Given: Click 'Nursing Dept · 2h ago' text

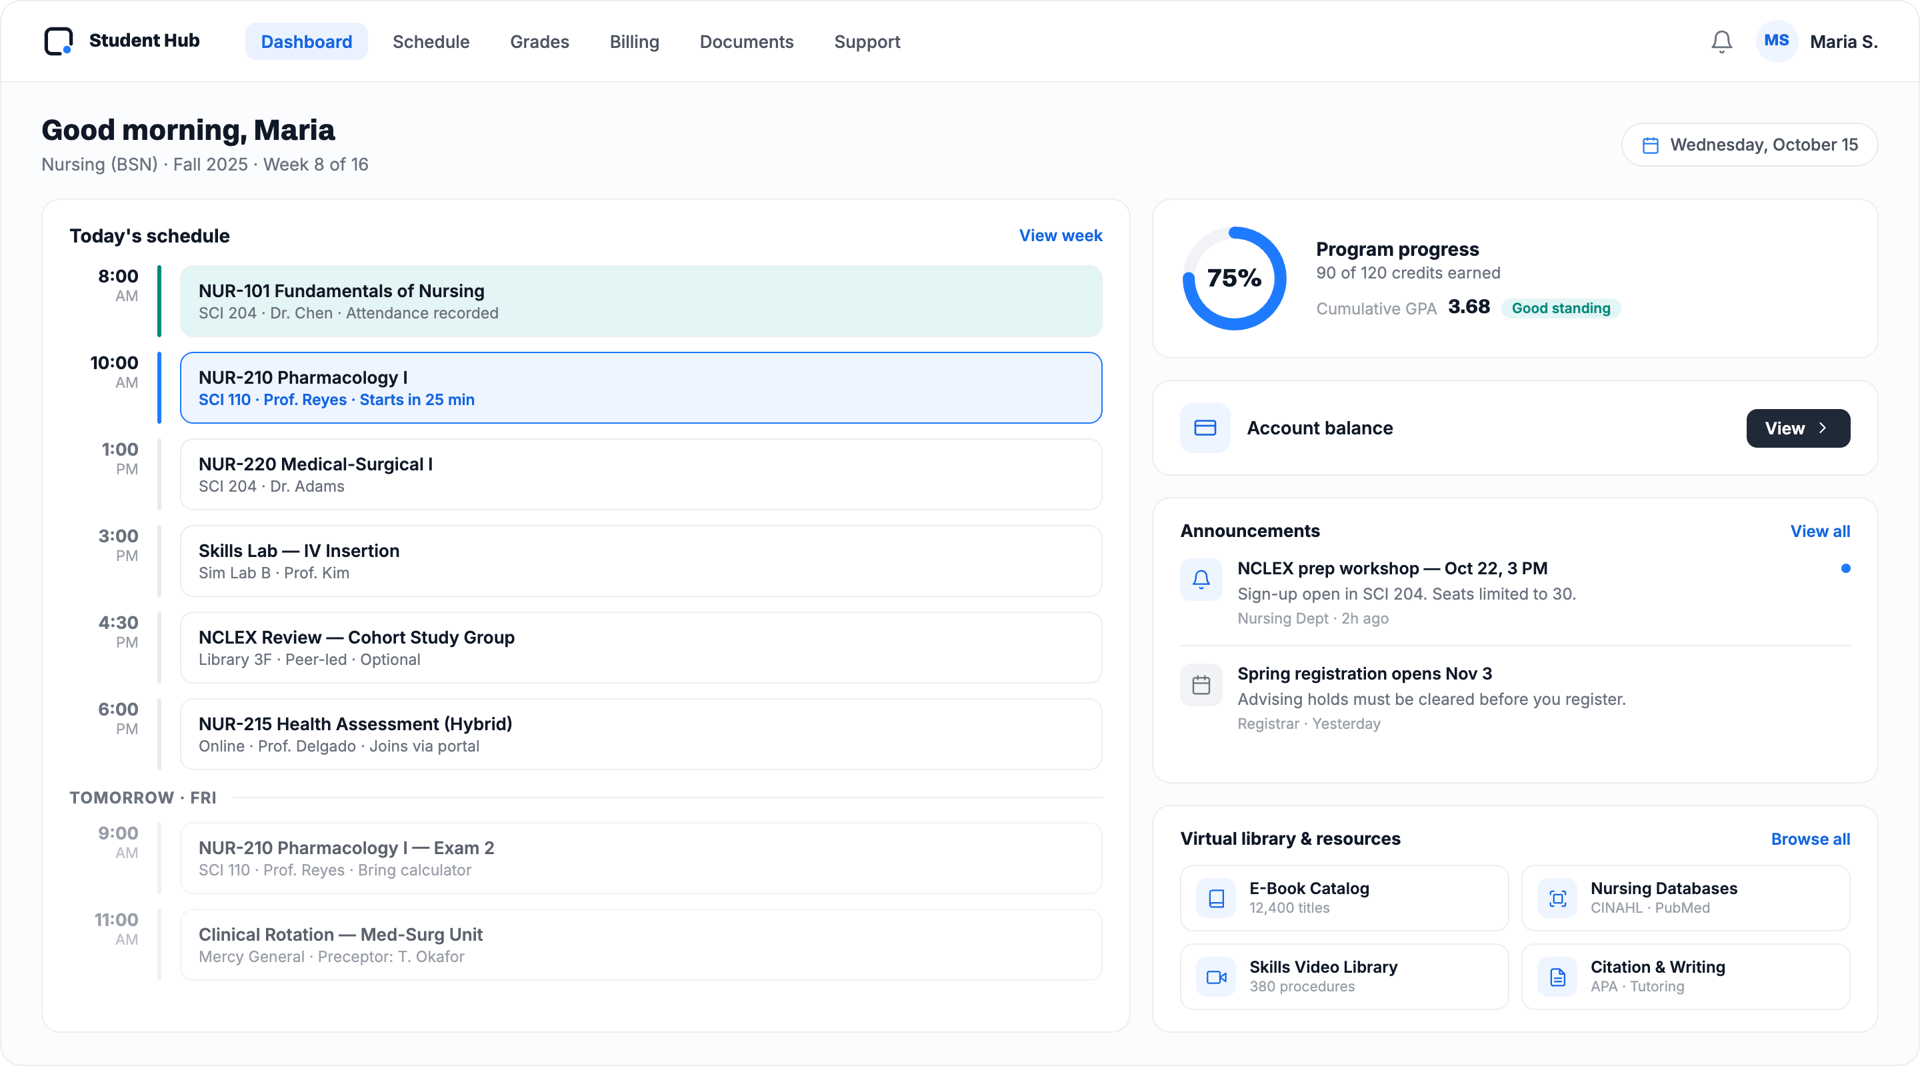Looking at the screenshot, I should click(1313, 619).
